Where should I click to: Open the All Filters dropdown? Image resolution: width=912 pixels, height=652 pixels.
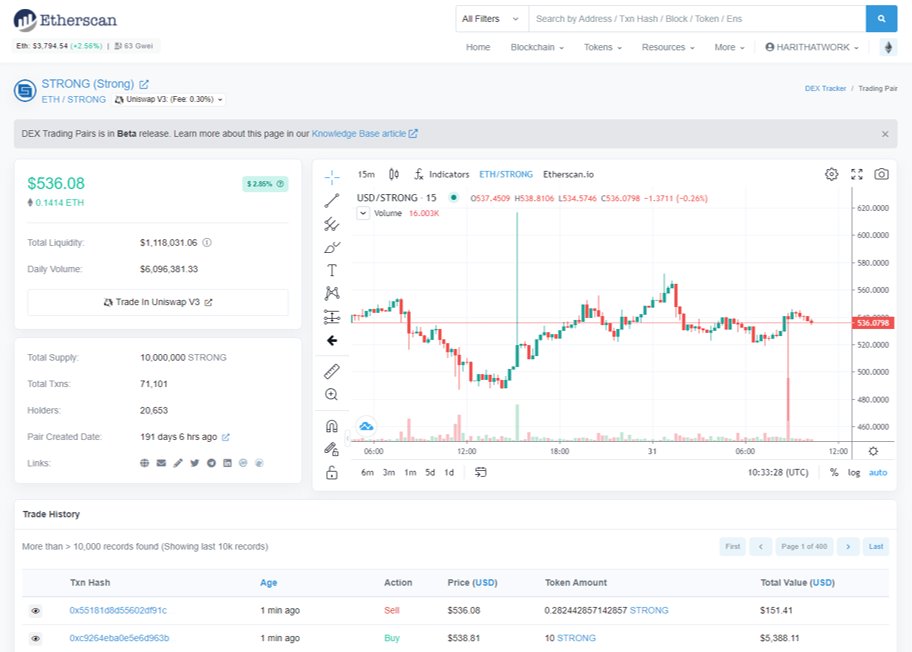[x=492, y=19]
